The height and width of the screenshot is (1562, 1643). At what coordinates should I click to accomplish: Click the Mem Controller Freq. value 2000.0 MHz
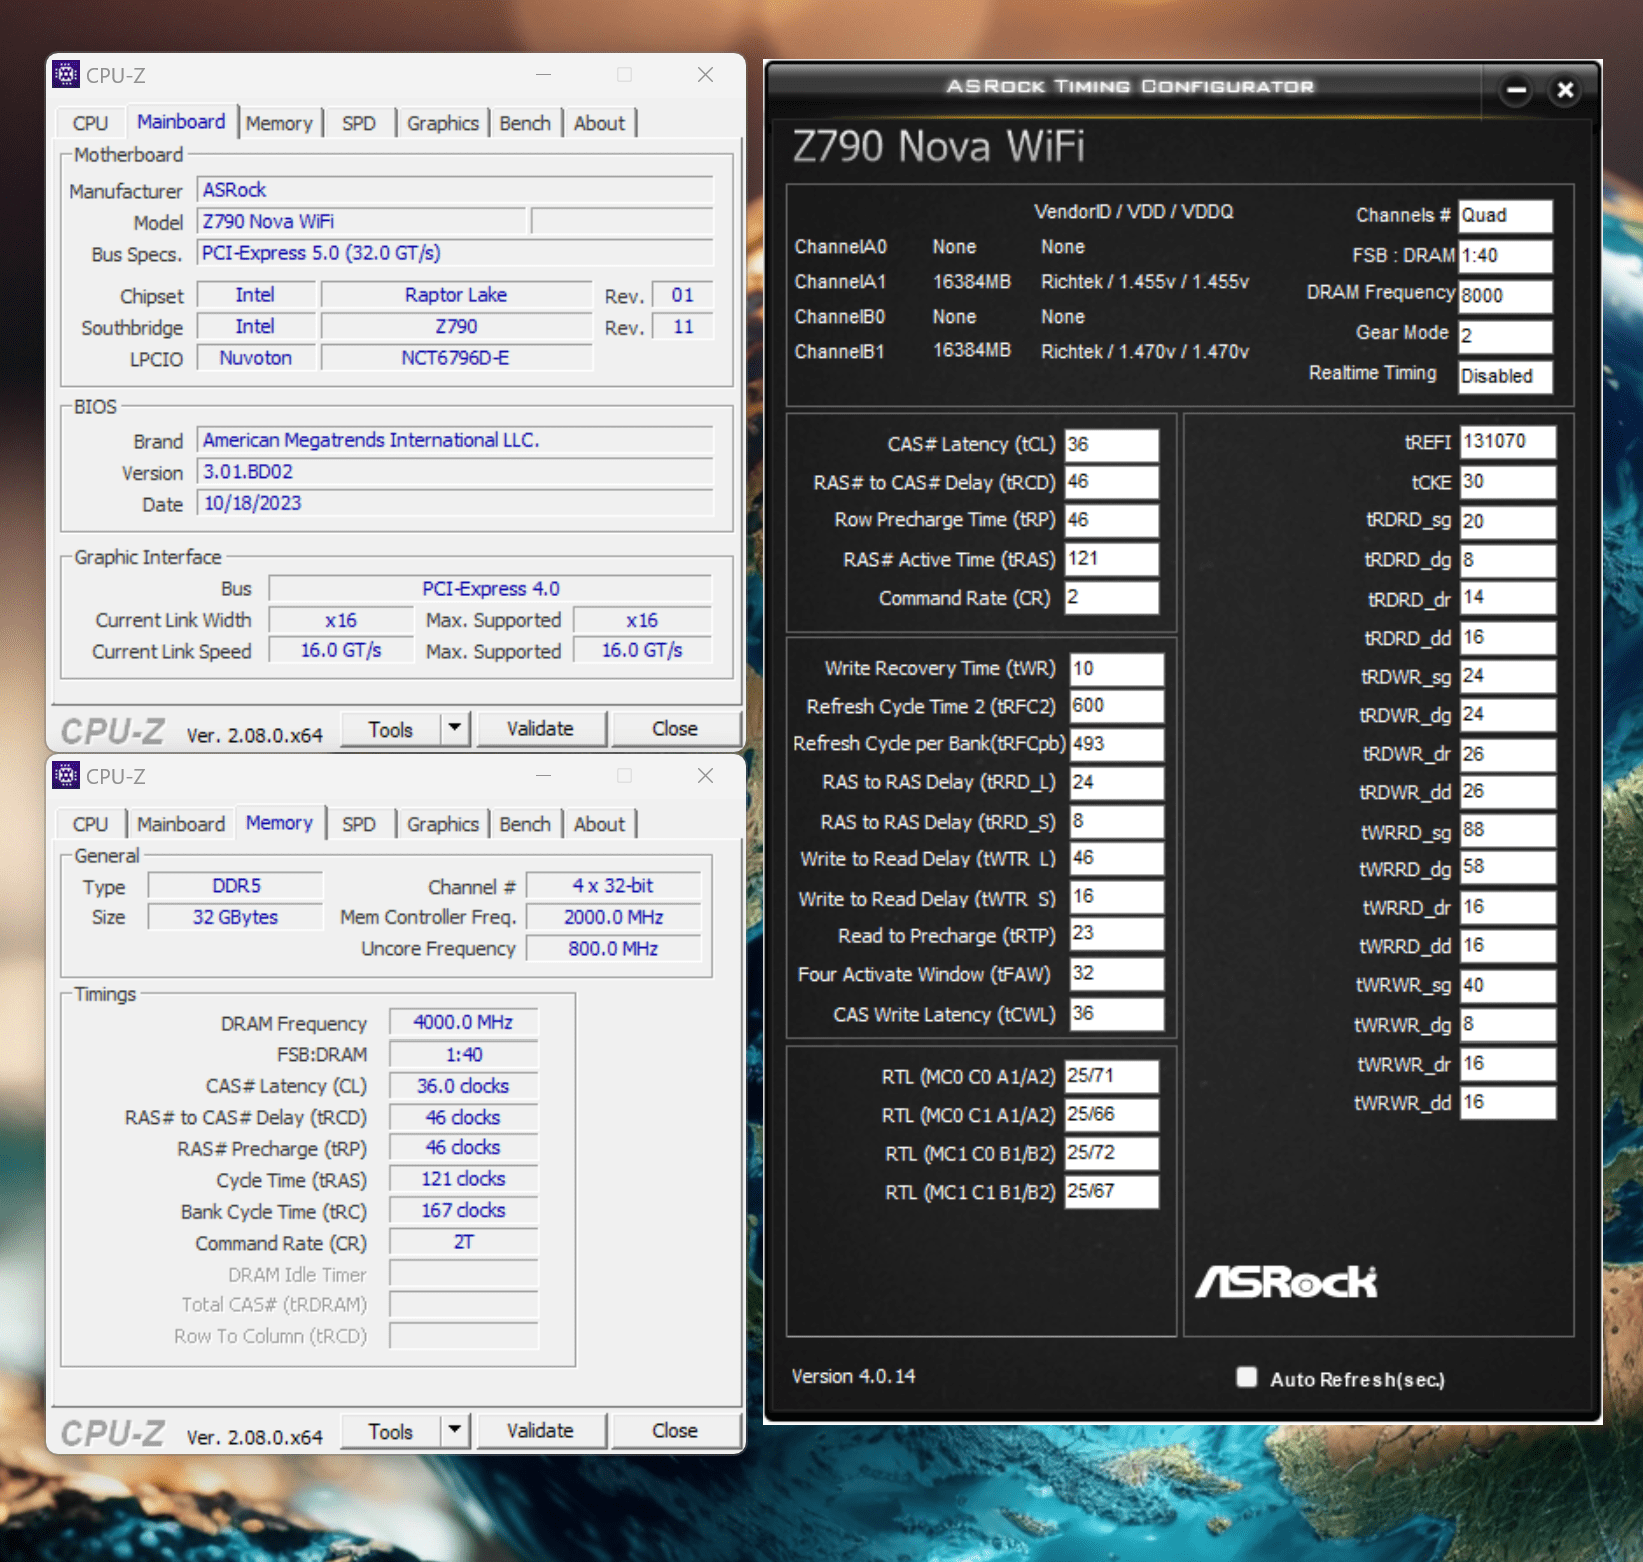click(613, 917)
